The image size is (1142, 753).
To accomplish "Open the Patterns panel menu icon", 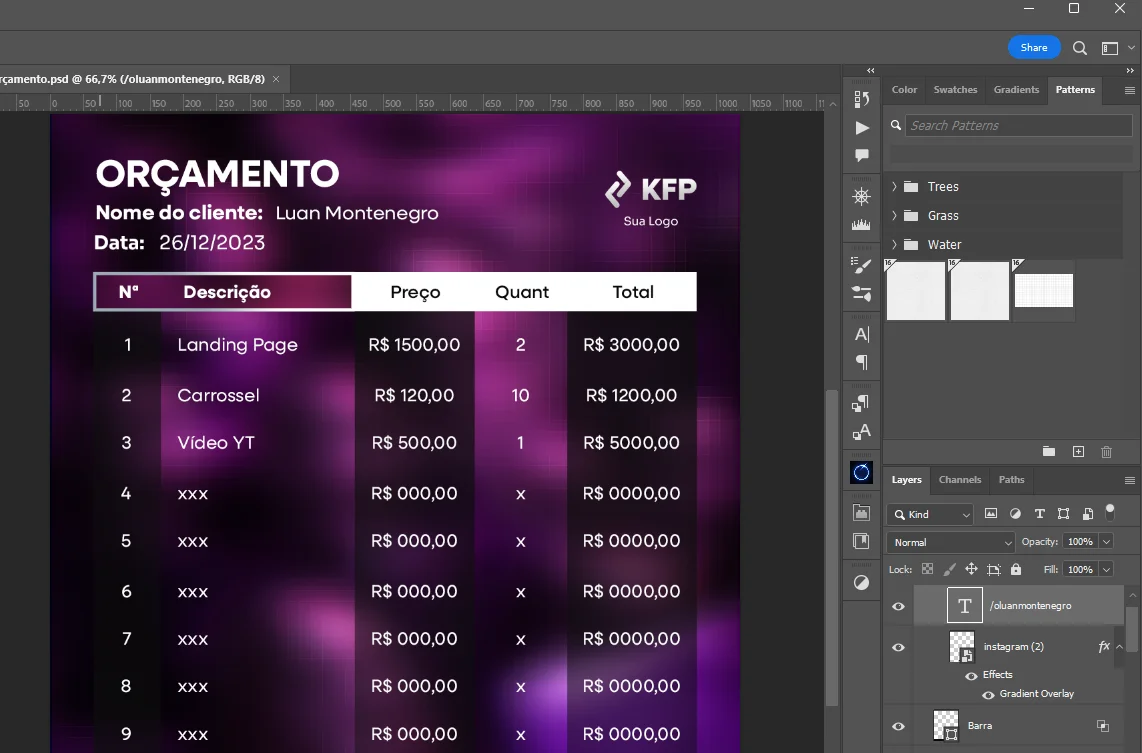I will coord(1130,90).
